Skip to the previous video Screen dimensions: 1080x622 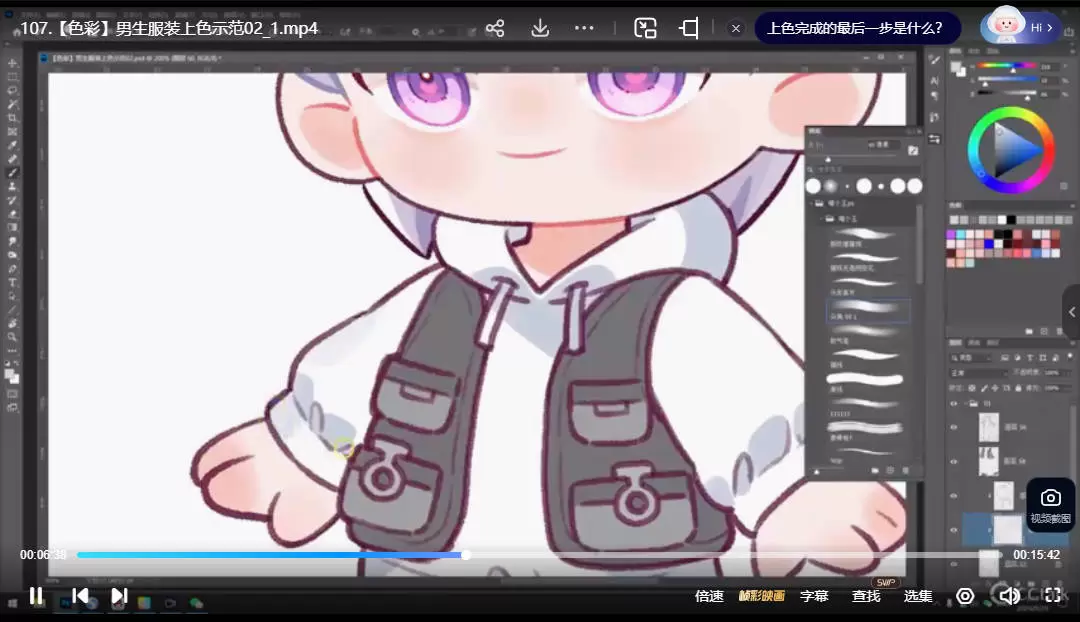pyautogui.click(x=80, y=596)
